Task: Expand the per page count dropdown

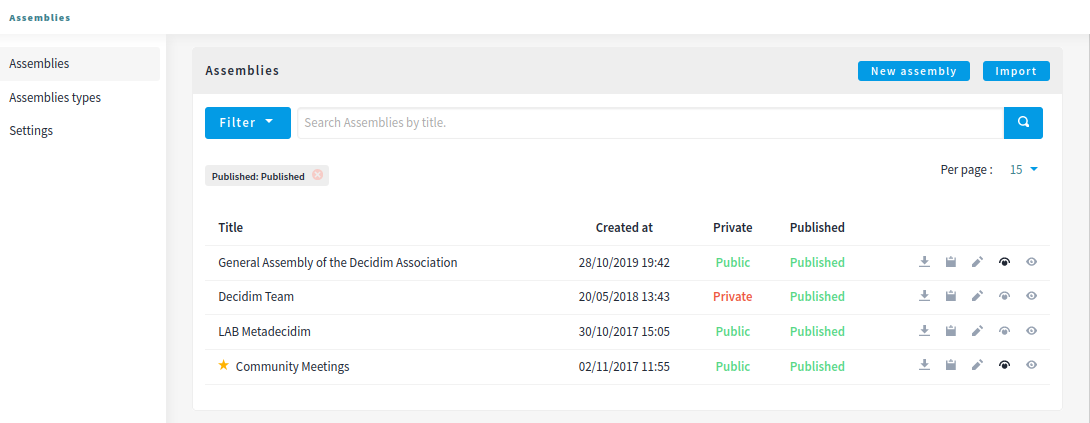Action: click(1024, 170)
